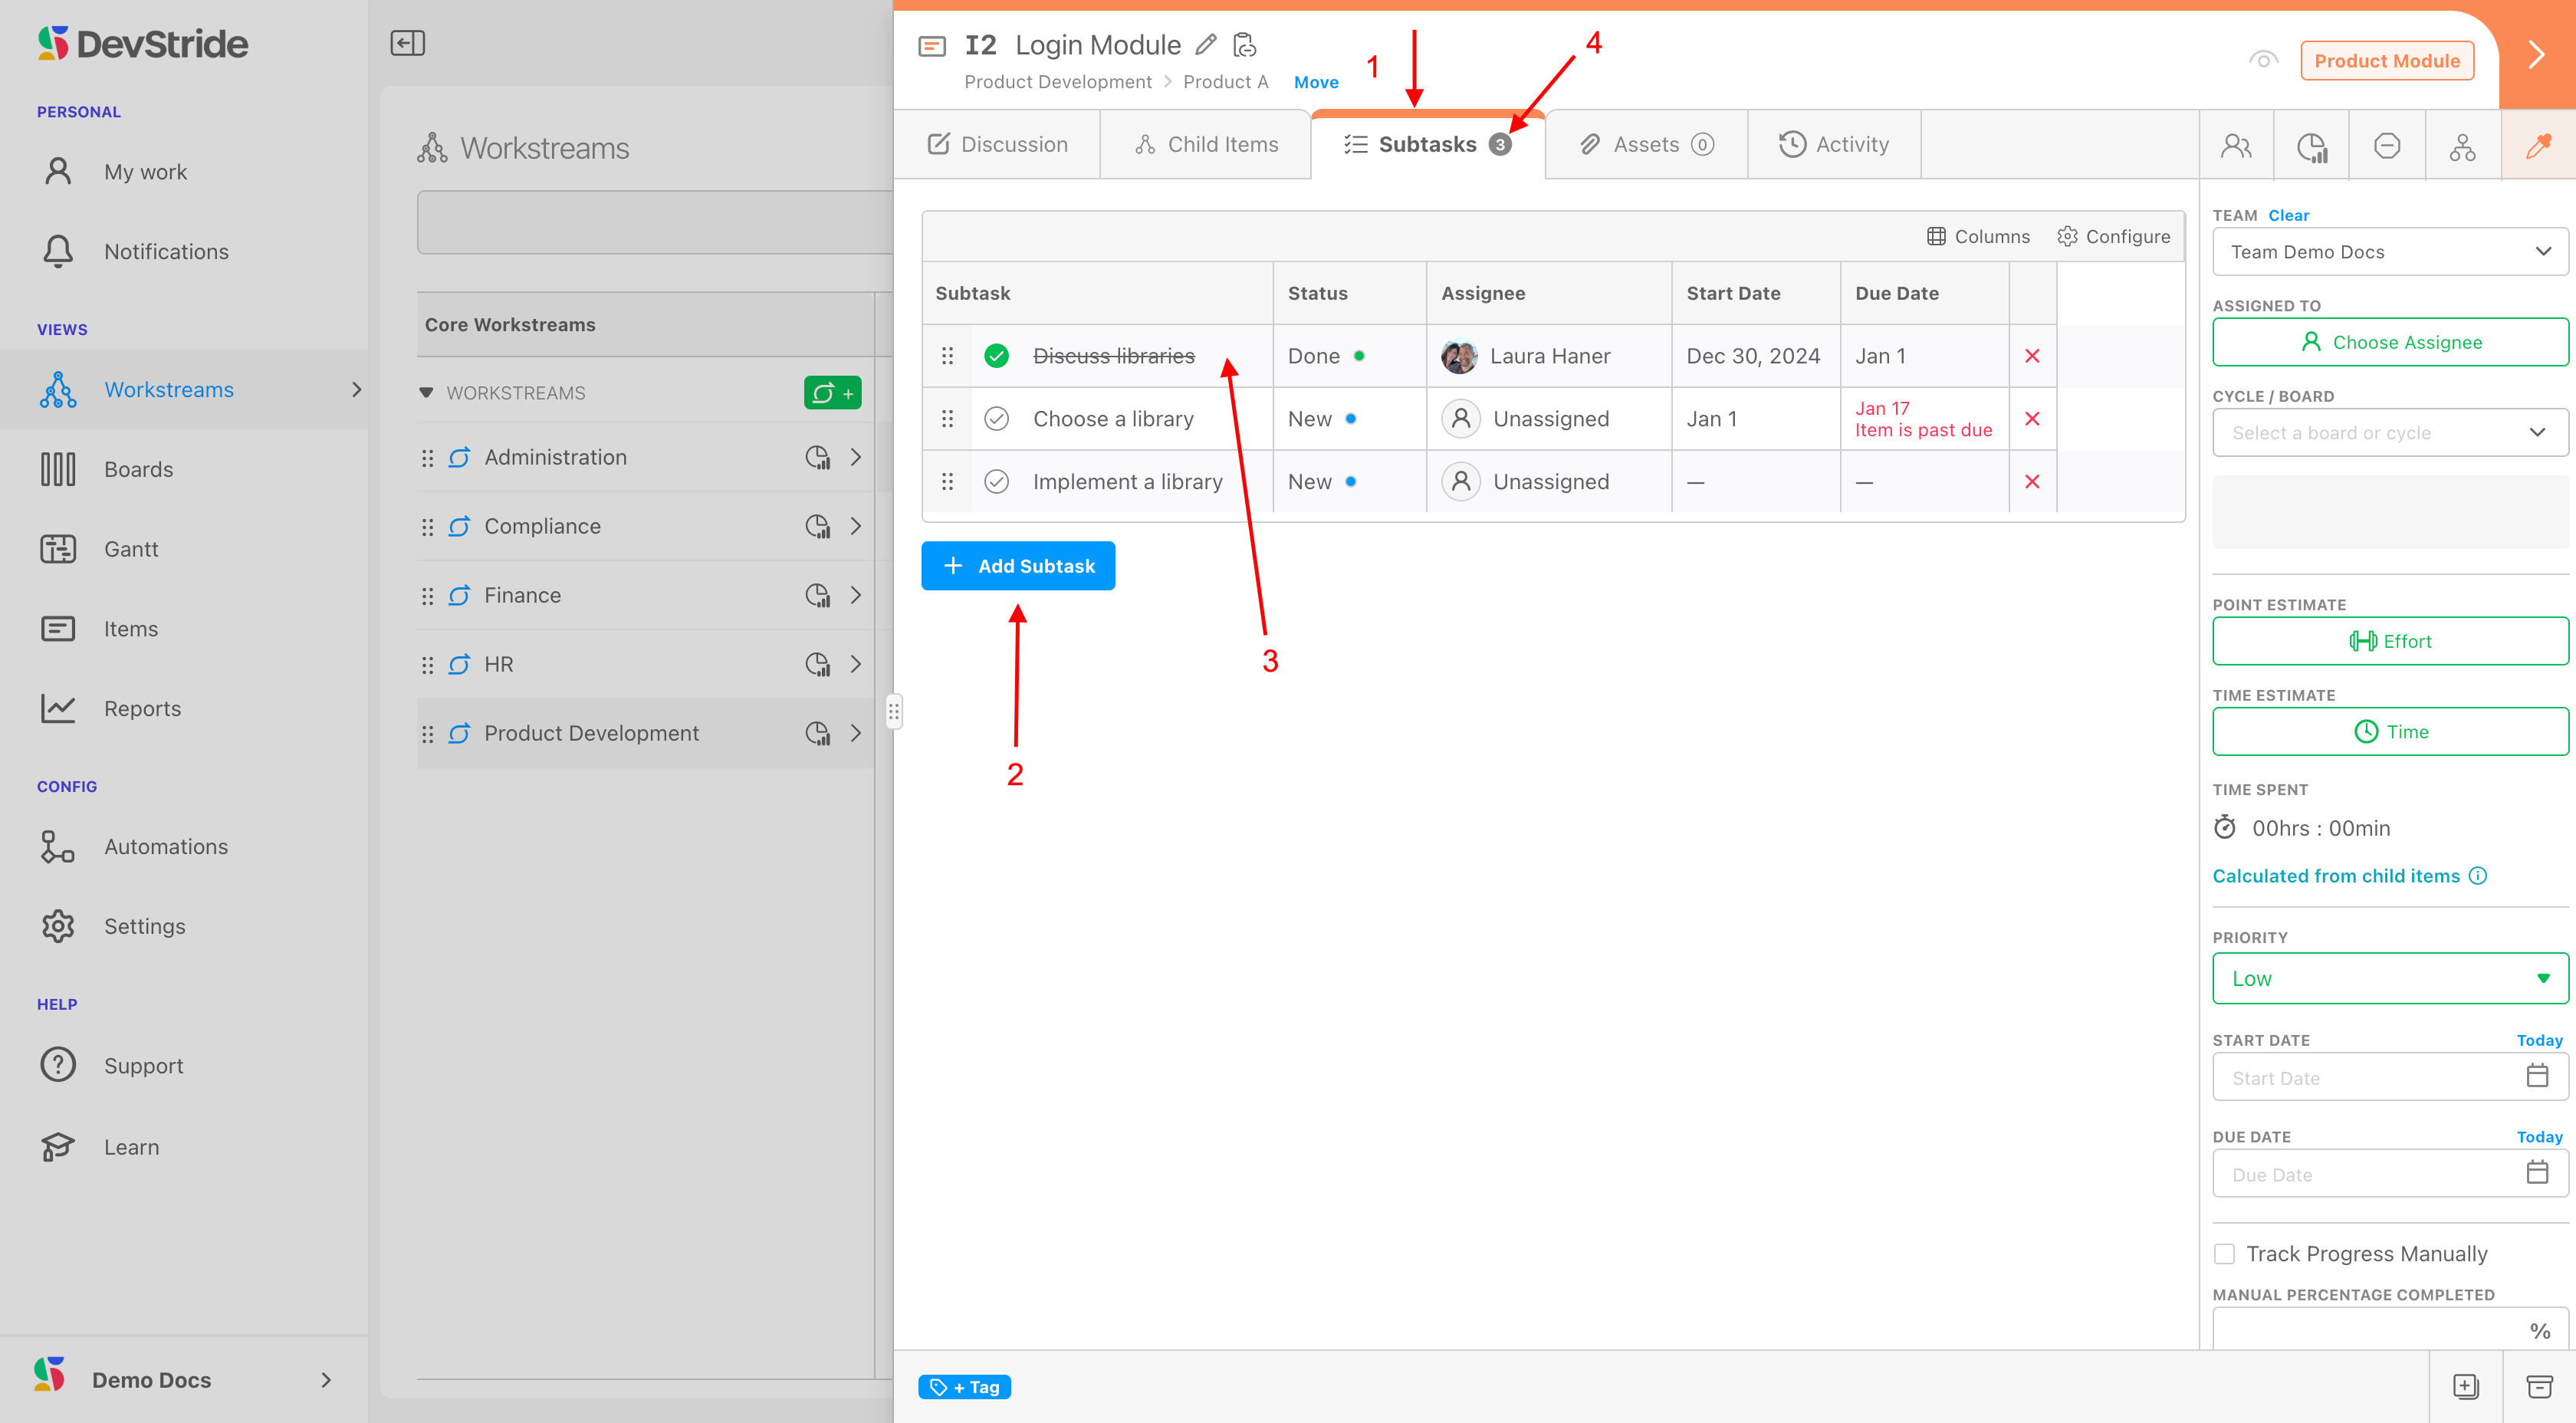Switch to the Child Items tab
This screenshot has width=2576, height=1423.
click(1206, 145)
